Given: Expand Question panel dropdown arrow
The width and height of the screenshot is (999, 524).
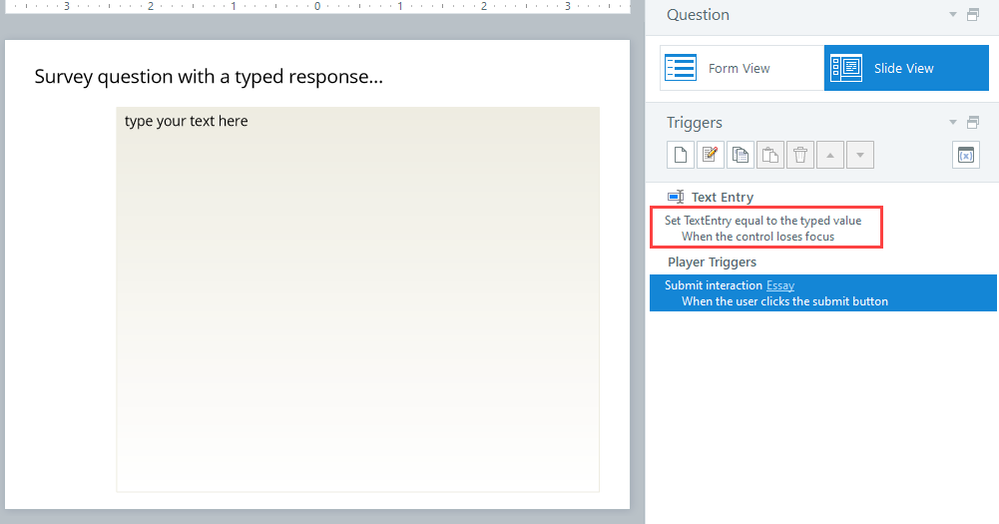Looking at the screenshot, I should click(x=953, y=15).
